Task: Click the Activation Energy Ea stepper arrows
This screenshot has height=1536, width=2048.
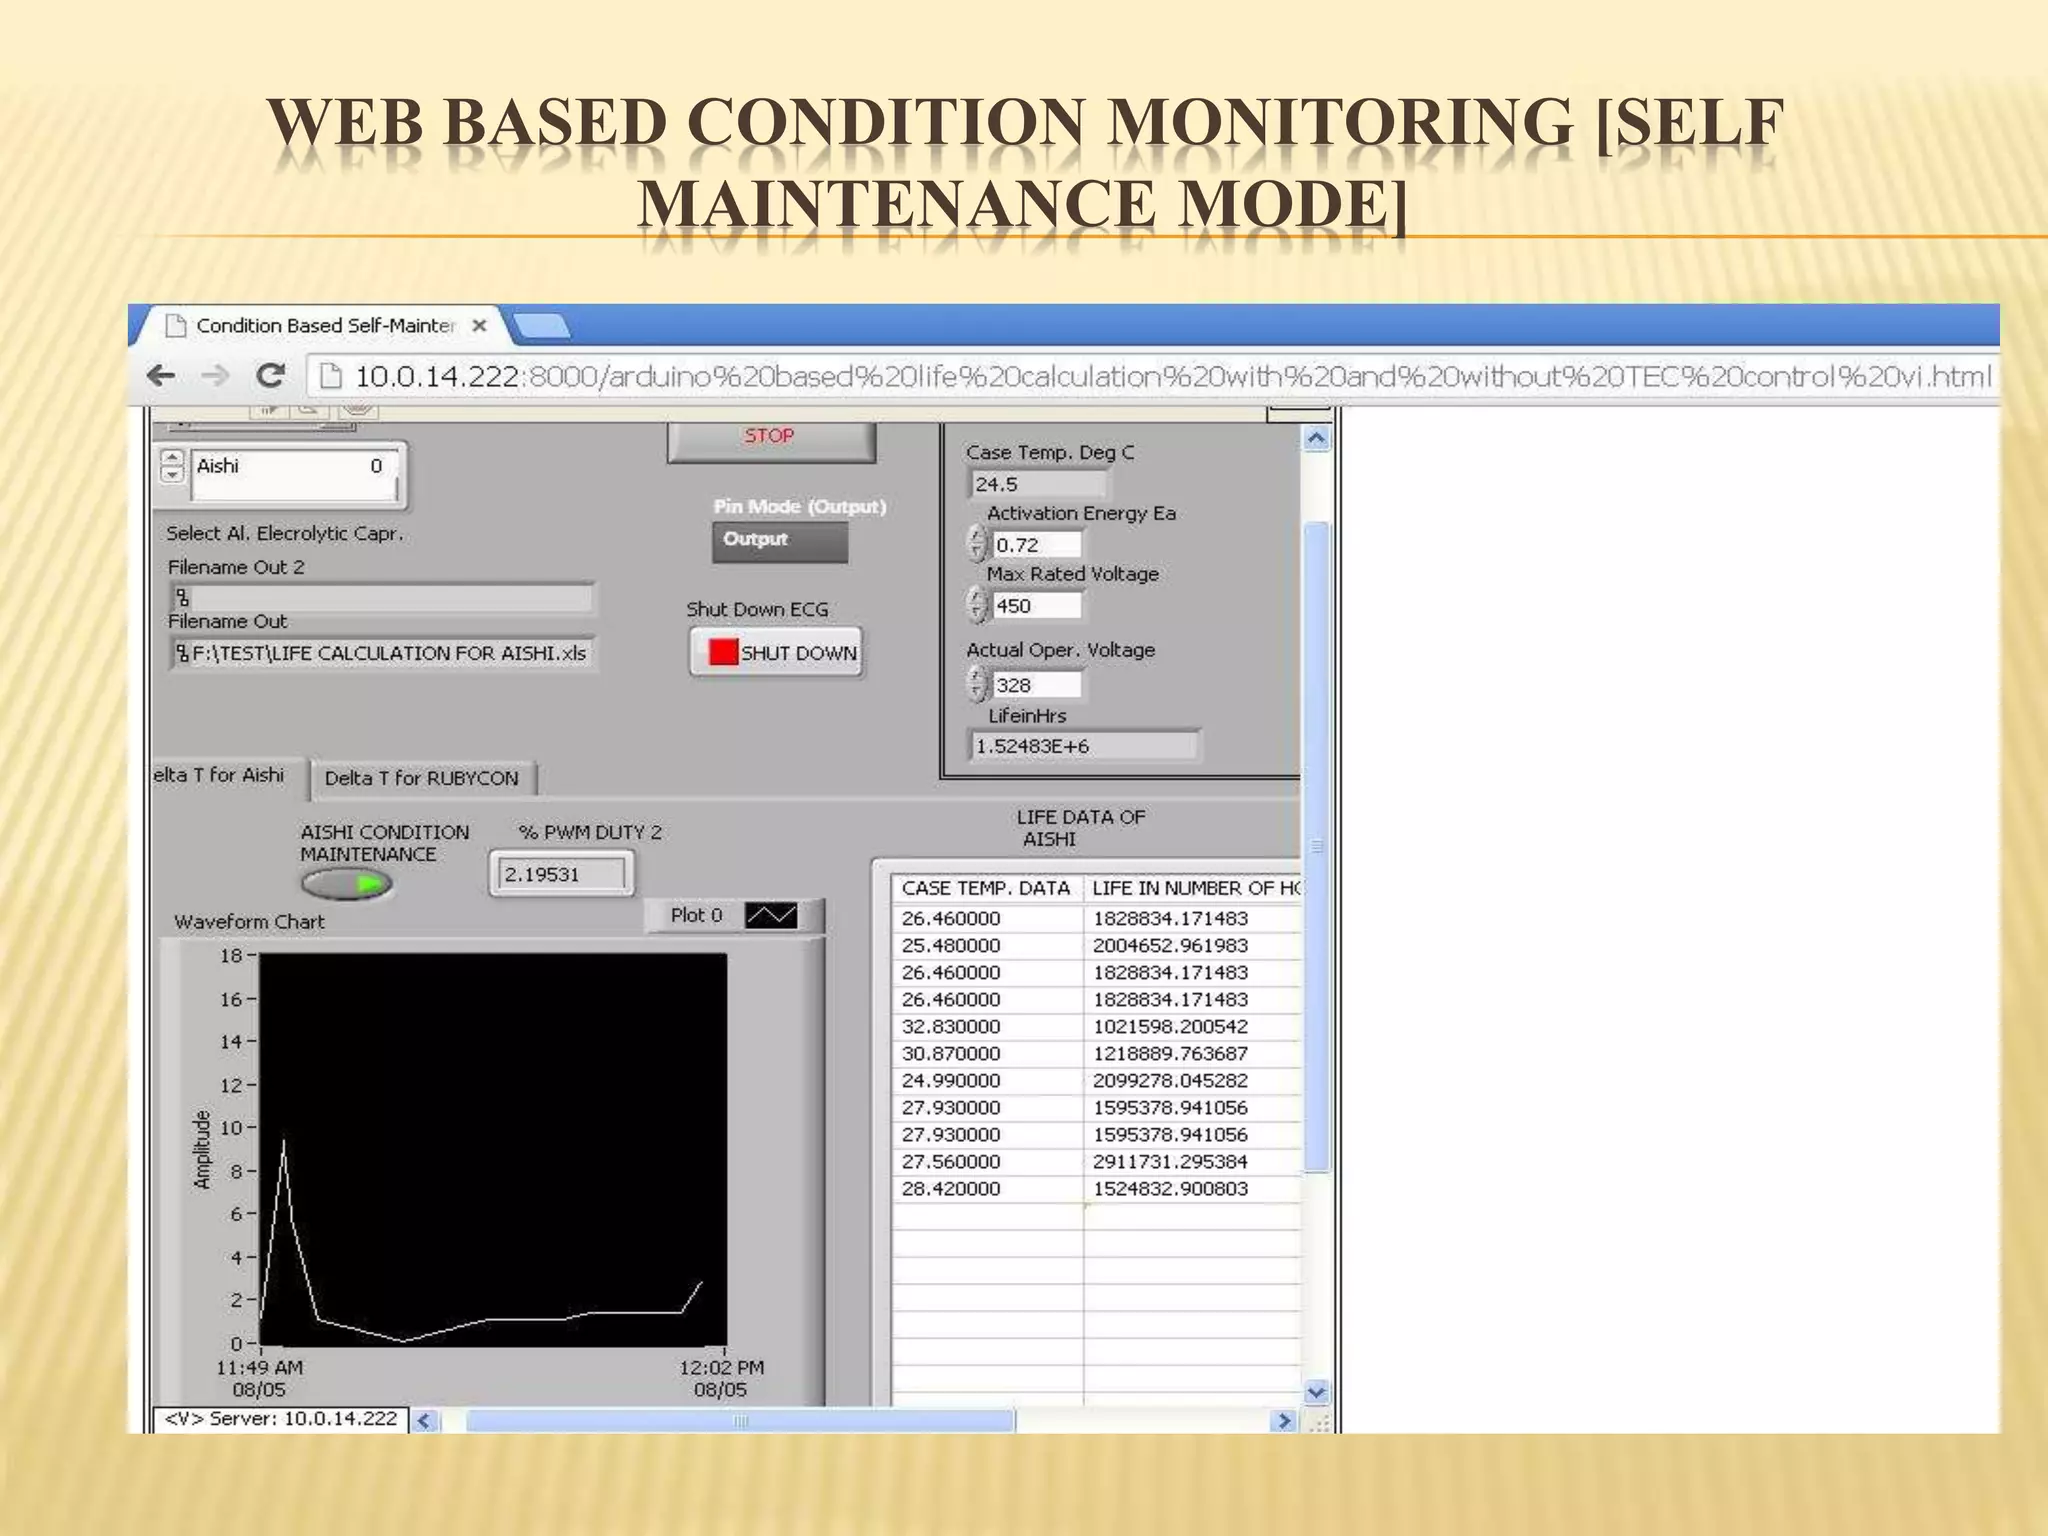Action: click(x=977, y=544)
